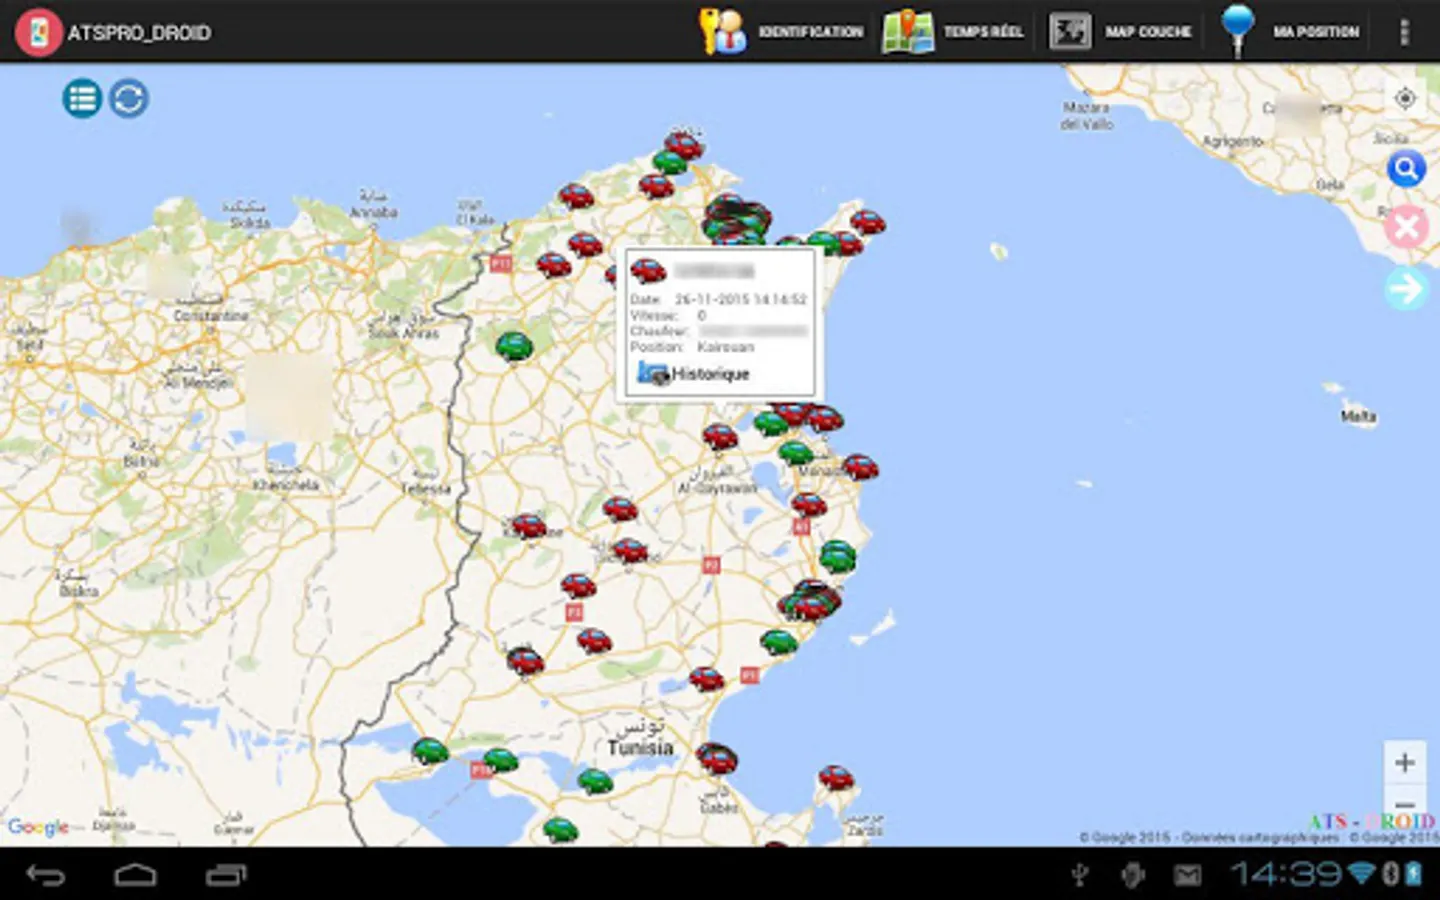Open the blue magnifier search button
1440x900 pixels.
pos(1406,169)
